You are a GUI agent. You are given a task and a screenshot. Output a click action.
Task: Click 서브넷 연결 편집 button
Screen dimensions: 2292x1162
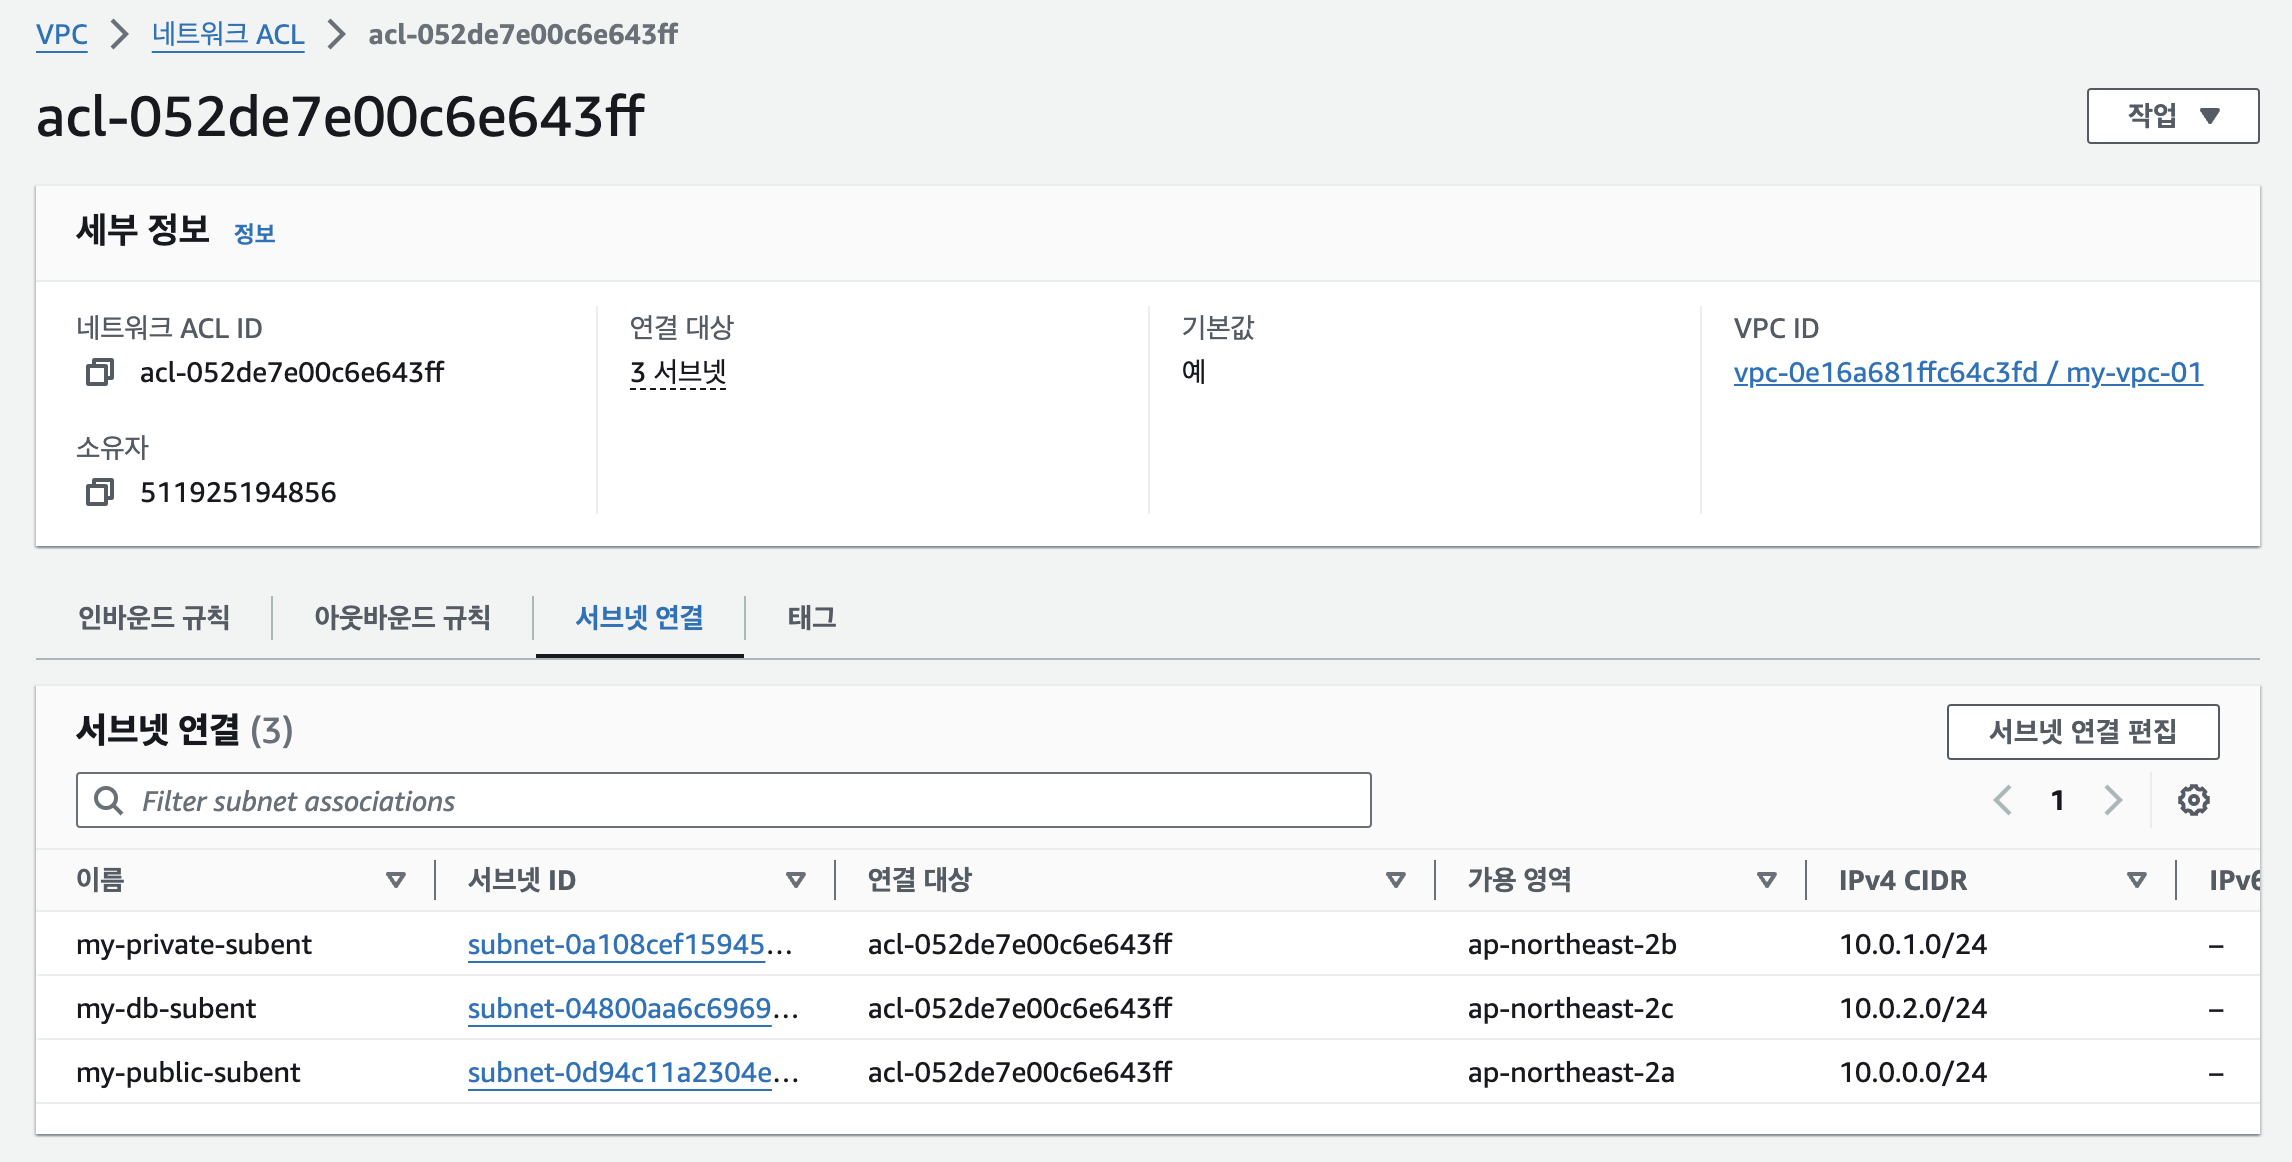pyautogui.click(x=2082, y=732)
